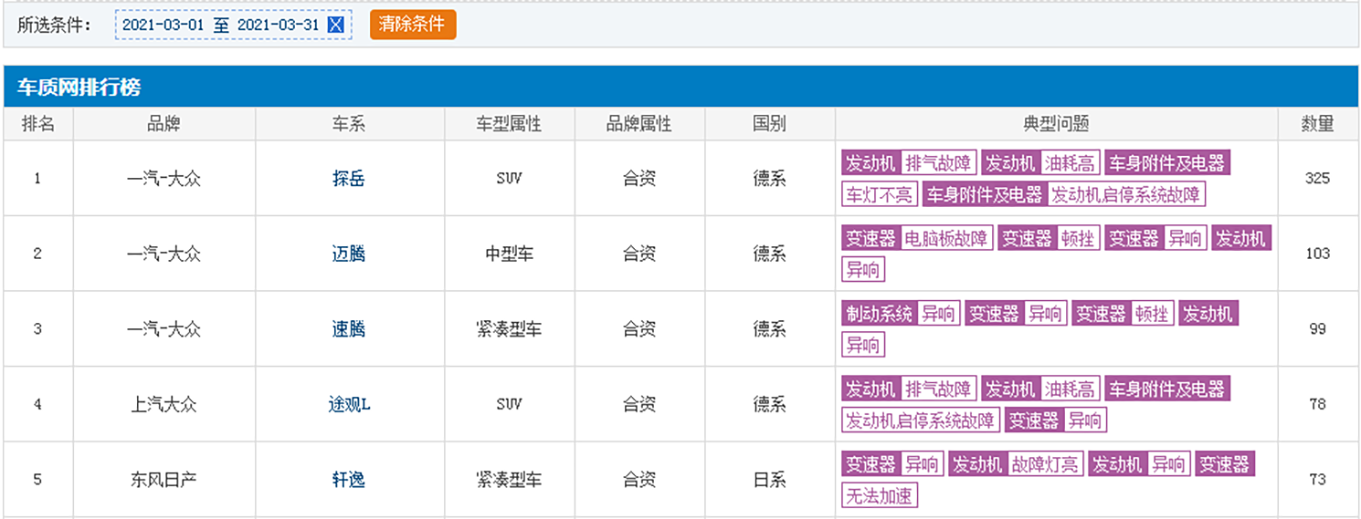Select the quantity value 99
This screenshot has width=1361, height=519.
(1317, 329)
